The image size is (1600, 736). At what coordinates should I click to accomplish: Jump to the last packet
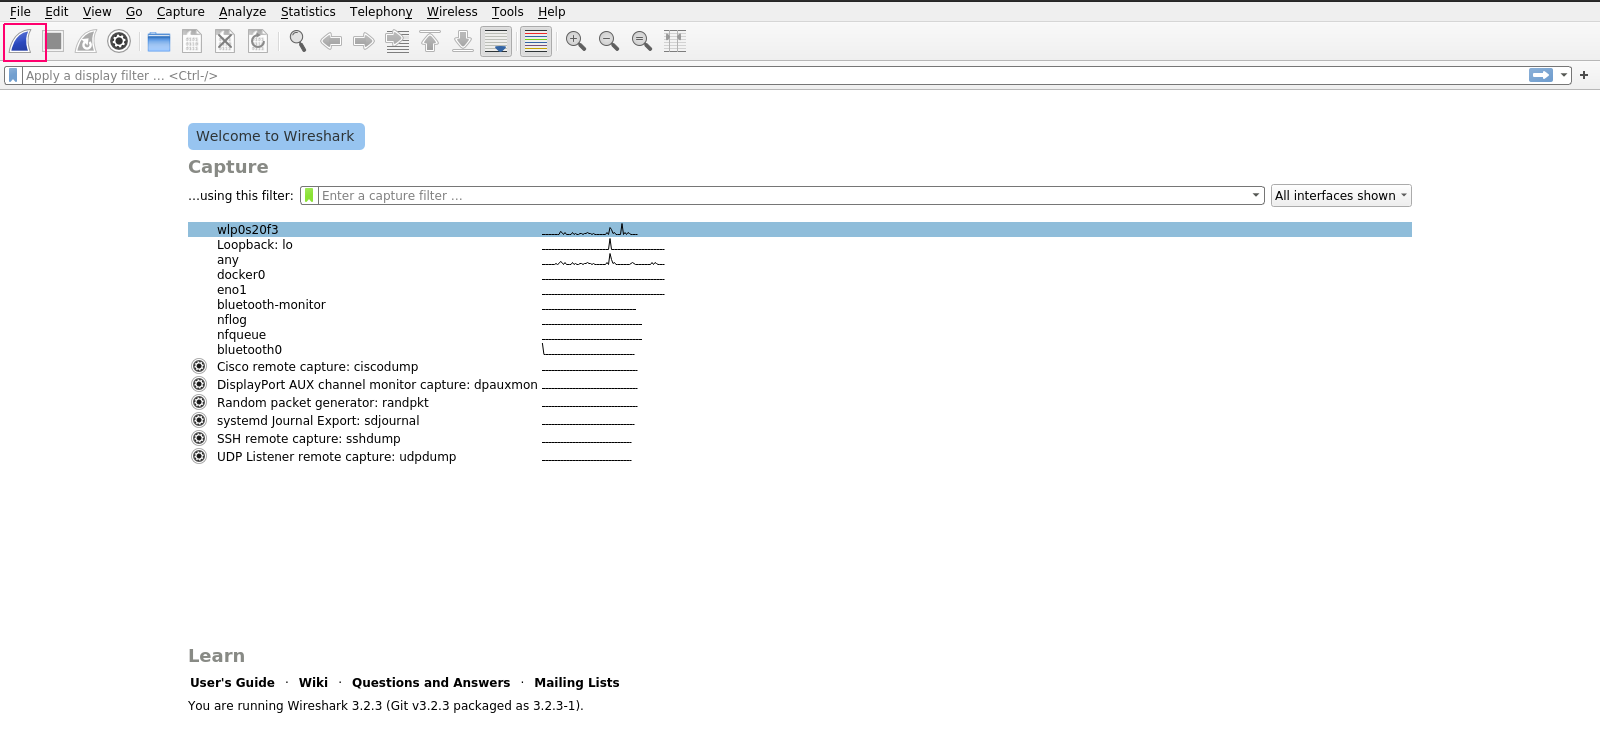point(463,41)
